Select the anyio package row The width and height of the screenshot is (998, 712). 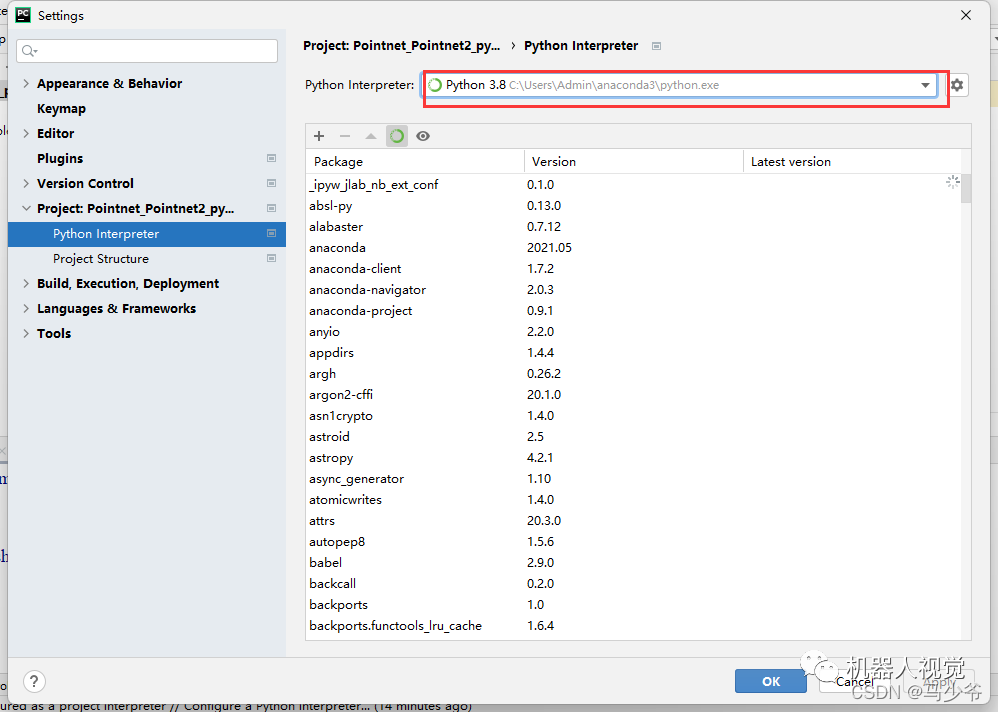pyautogui.click(x=633, y=332)
